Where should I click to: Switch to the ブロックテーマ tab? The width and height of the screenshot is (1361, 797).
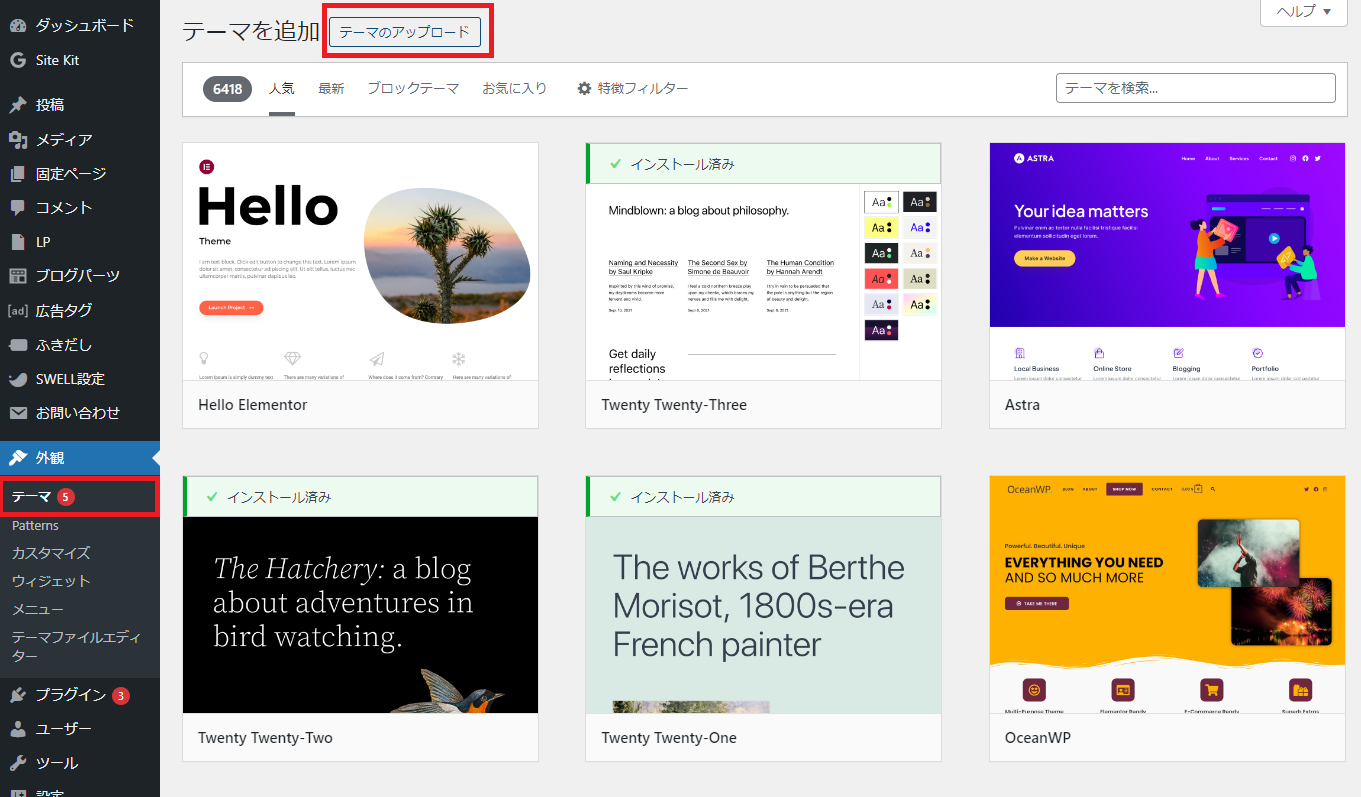(x=413, y=88)
